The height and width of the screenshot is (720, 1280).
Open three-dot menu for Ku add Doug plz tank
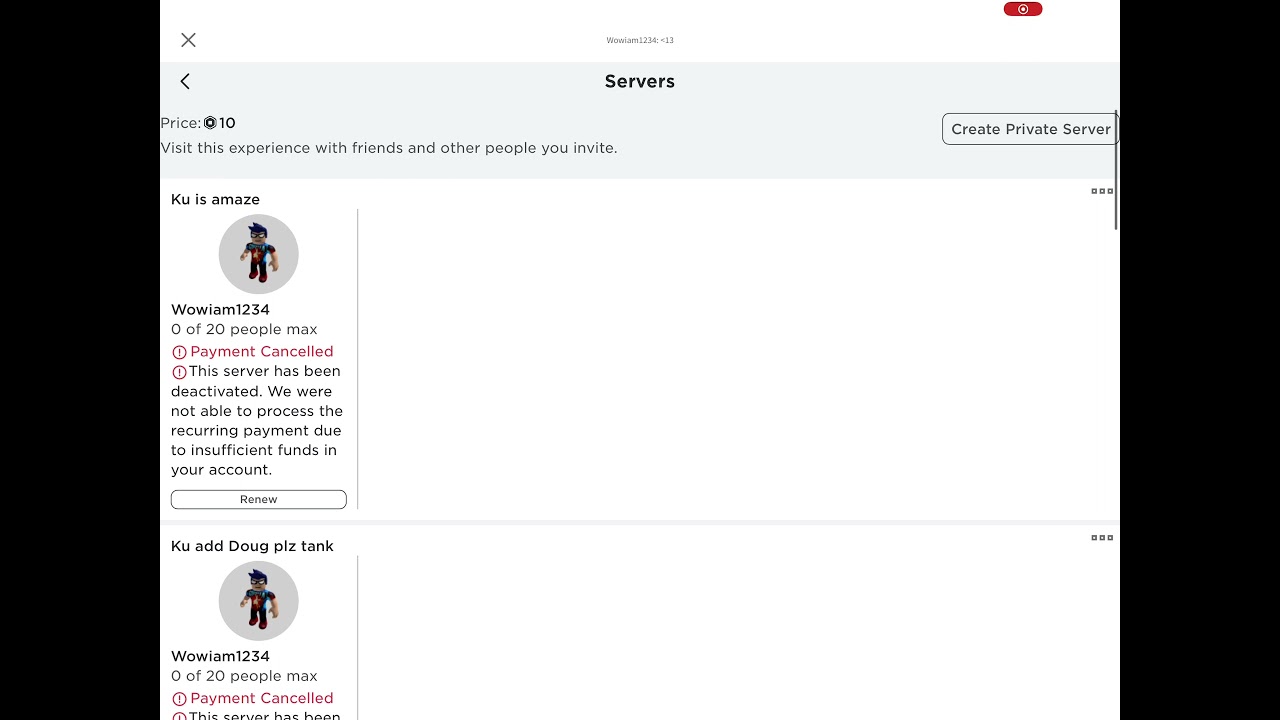point(1102,538)
